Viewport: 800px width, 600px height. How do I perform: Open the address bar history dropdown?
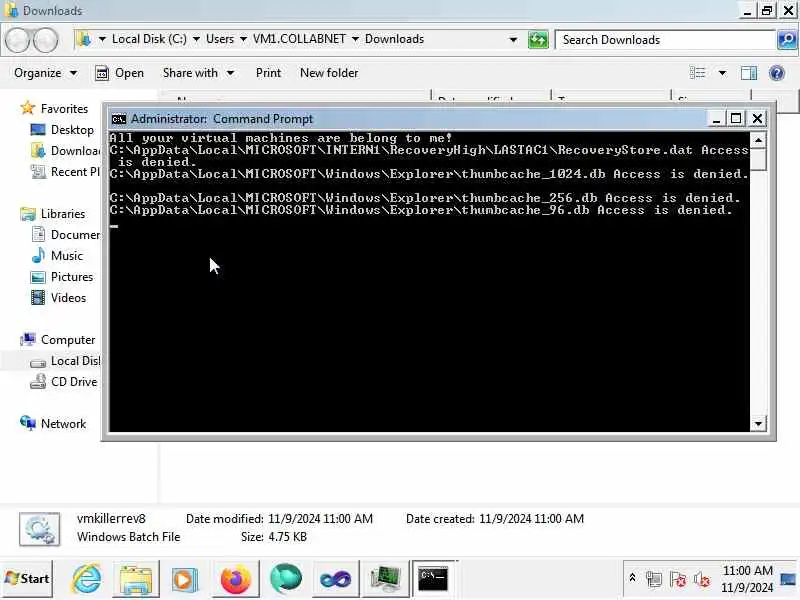coord(513,39)
